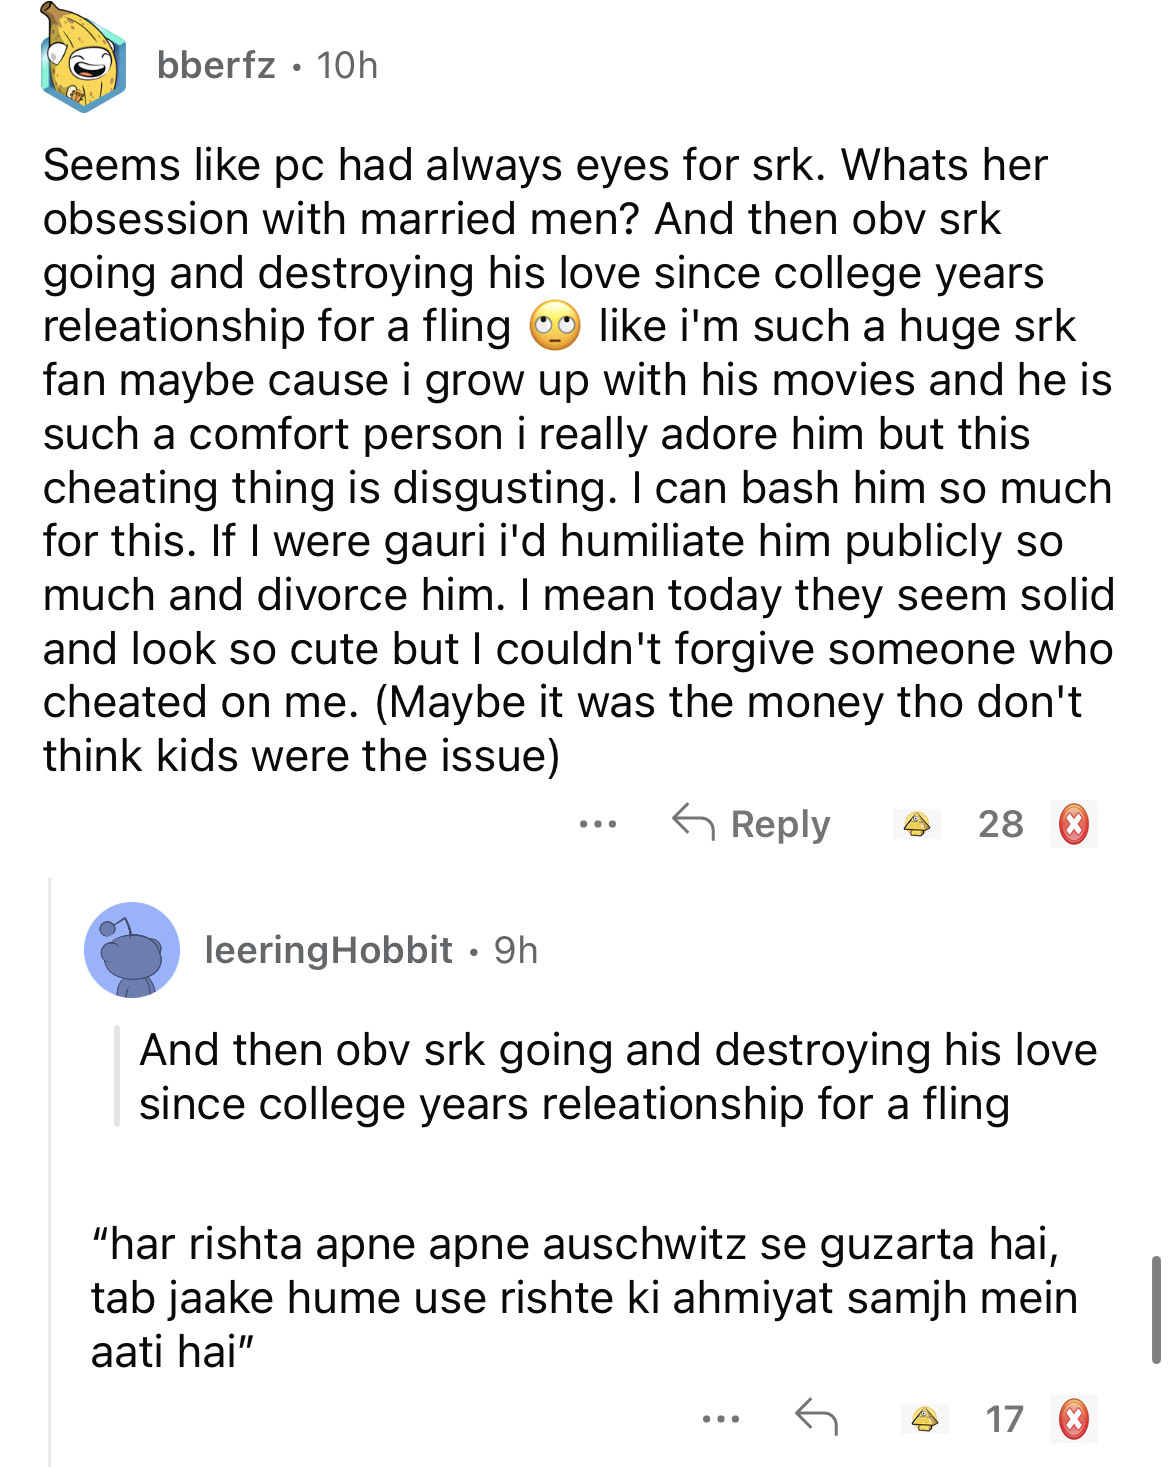Upvote bberfz's comment

point(917,825)
